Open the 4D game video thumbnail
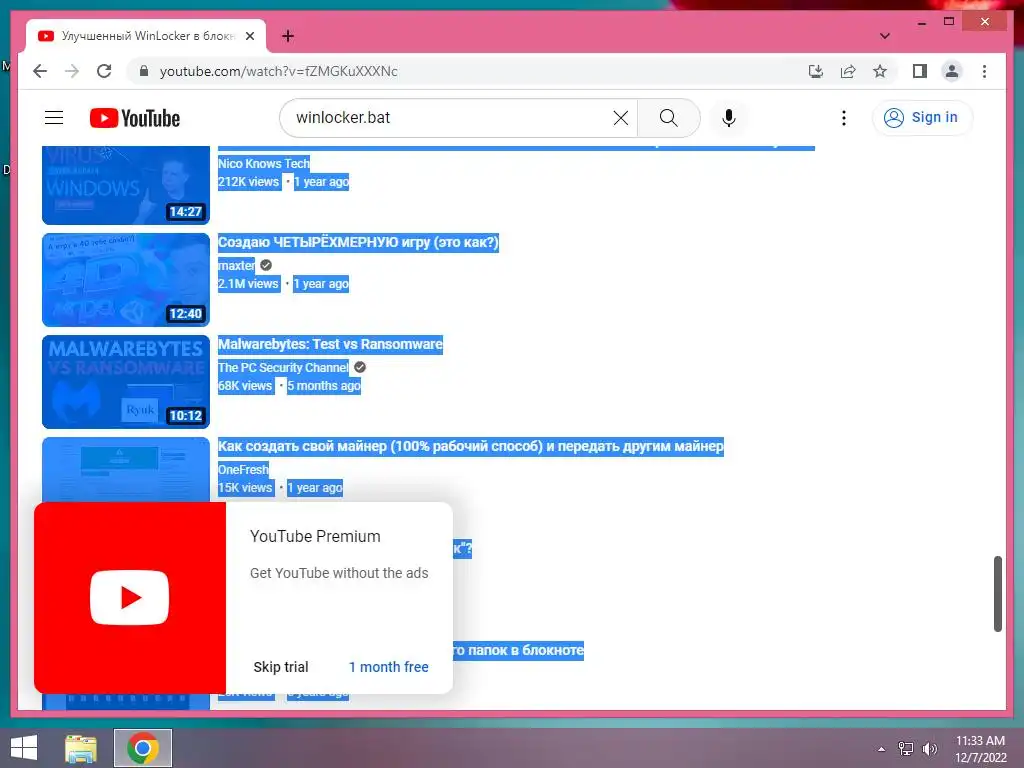This screenshot has height=768, width=1024. (x=125, y=280)
